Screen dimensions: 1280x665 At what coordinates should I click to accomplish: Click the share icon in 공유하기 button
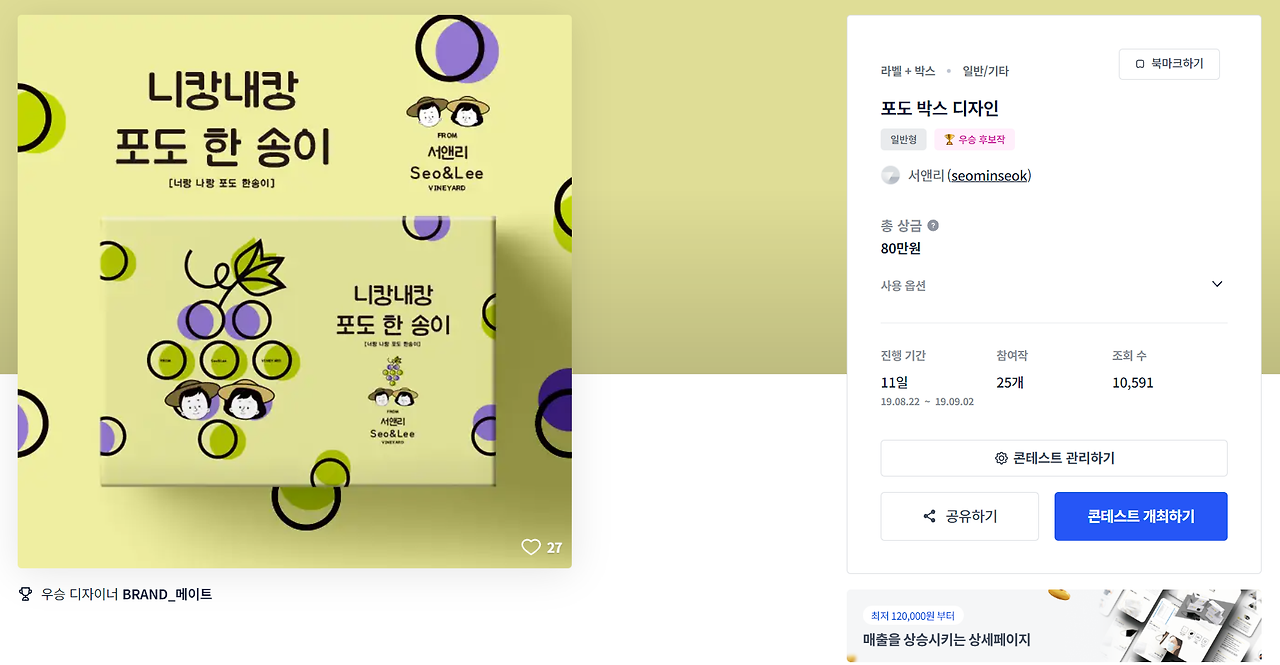coord(930,516)
